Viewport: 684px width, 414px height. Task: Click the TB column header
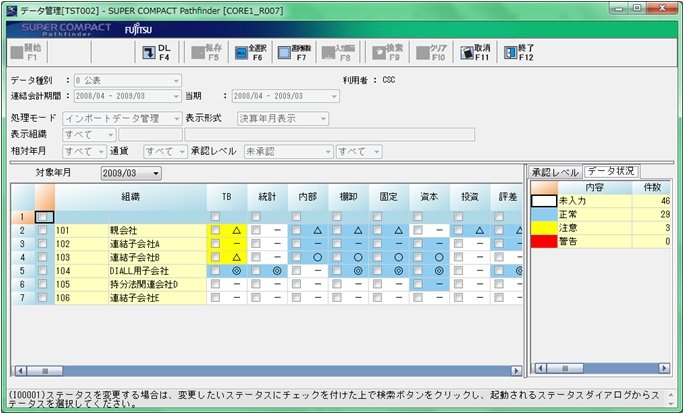point(227,197)
